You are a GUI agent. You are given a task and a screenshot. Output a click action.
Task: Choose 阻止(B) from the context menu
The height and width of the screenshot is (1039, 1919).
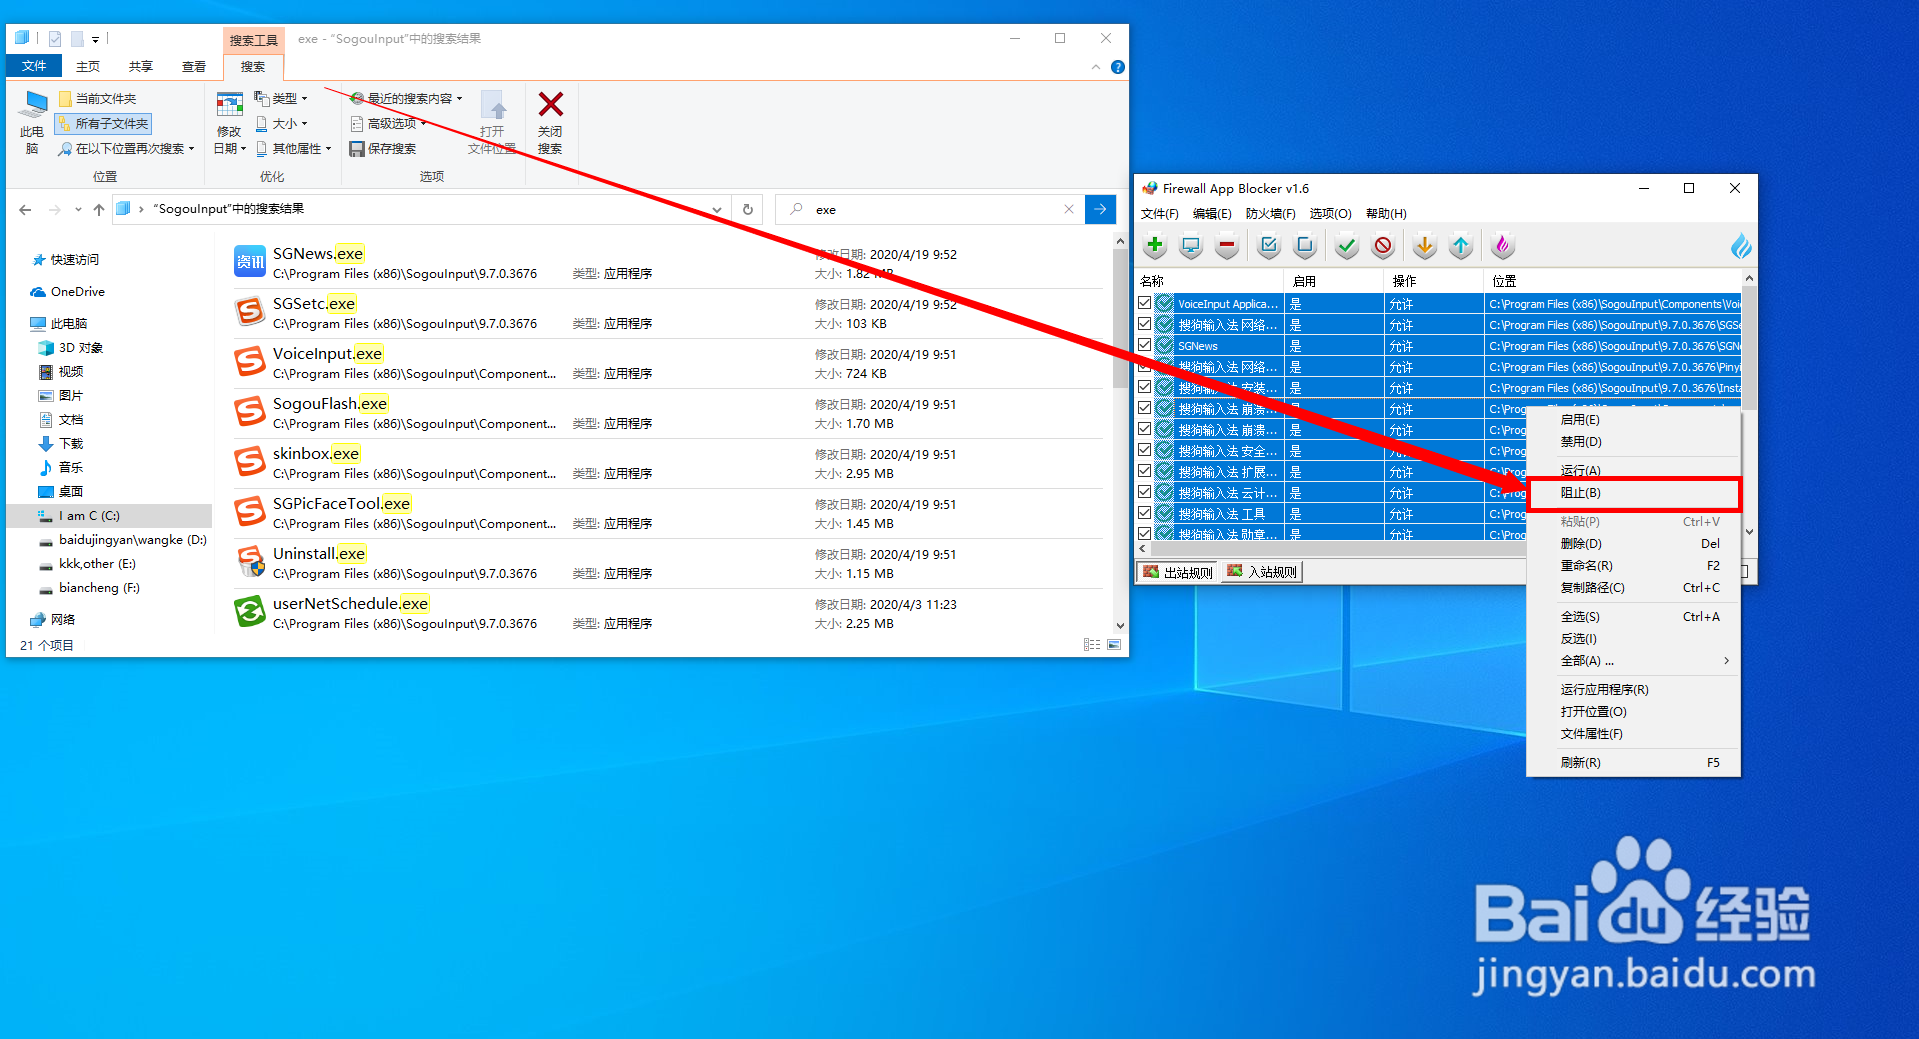[1634, 493]
